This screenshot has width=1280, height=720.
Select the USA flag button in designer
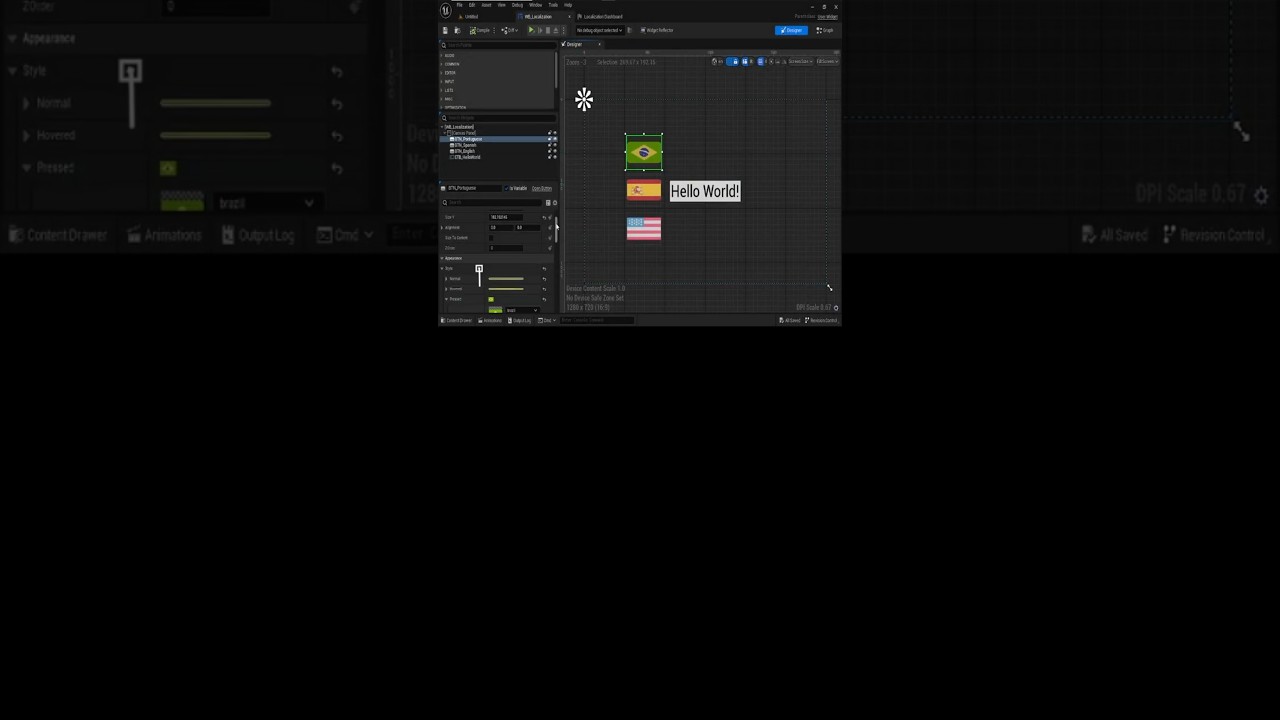coord(644,229)
